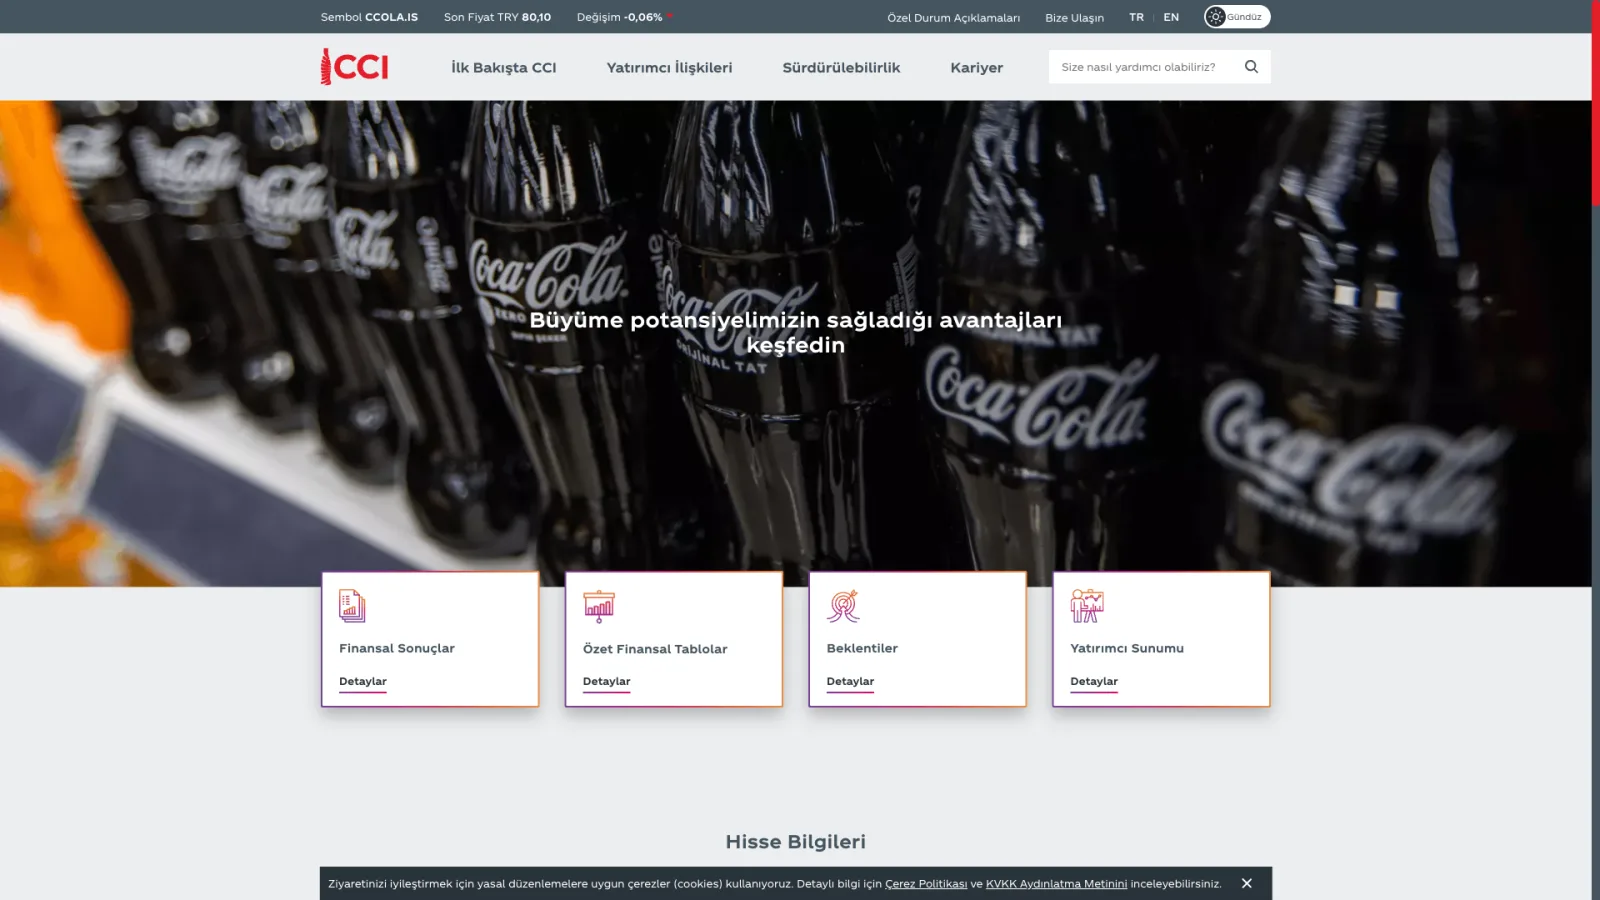This screenshot has width=1600, height=900.
Task: Open the Kariyer menu item
Action: click(x=976, y=68)
